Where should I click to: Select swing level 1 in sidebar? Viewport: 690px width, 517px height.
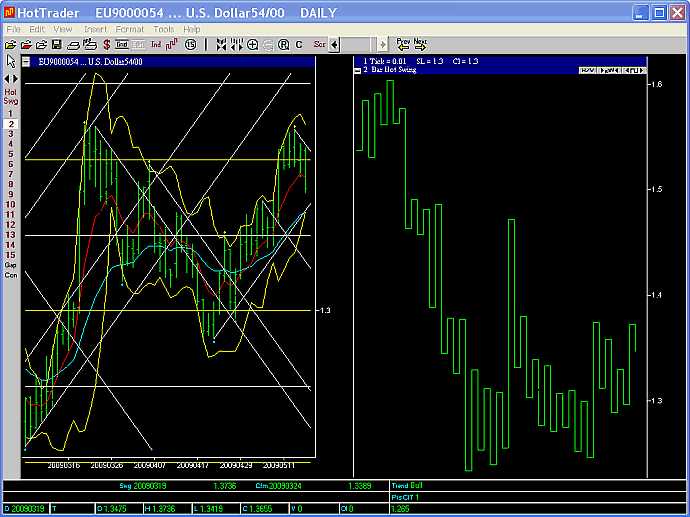(11, 114)
